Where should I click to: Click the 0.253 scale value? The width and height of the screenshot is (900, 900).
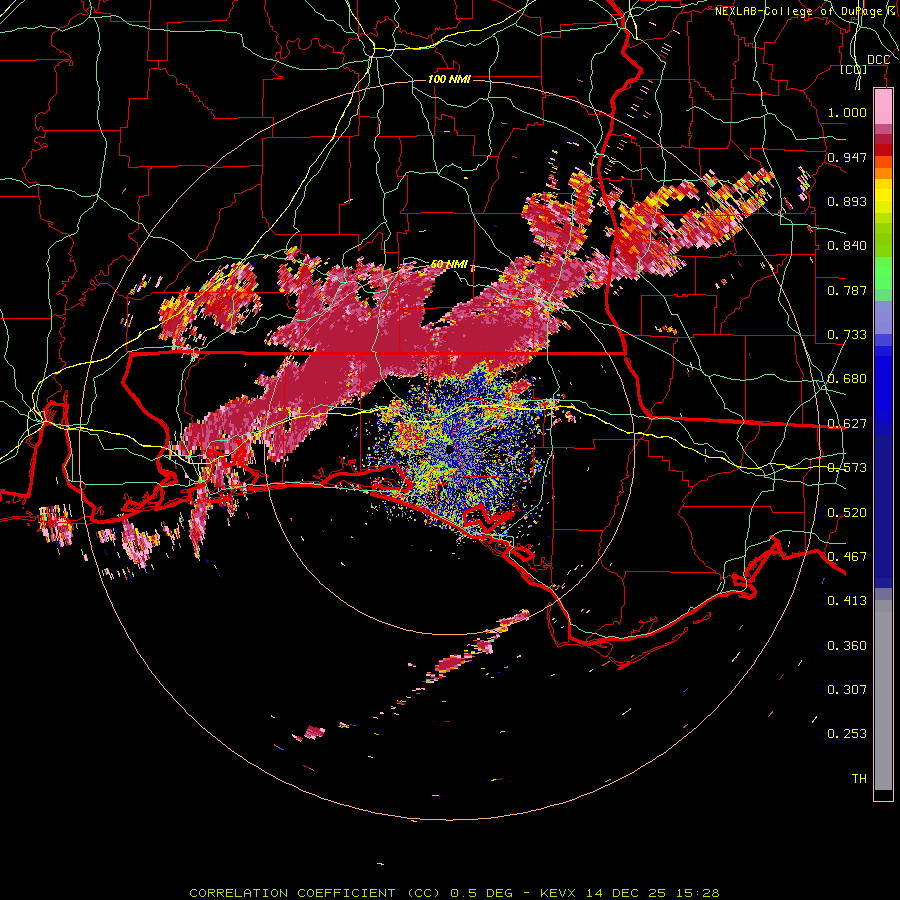847,734
